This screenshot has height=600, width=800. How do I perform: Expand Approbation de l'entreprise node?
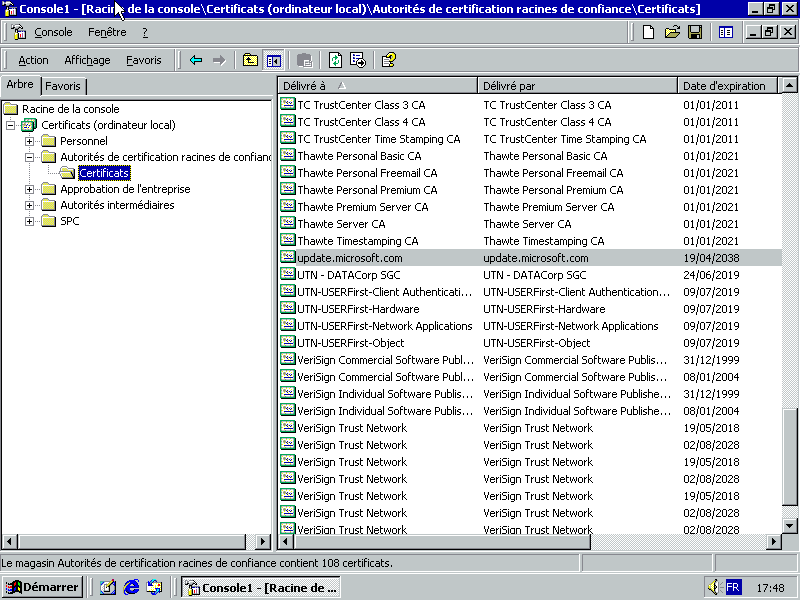(30, 189)
